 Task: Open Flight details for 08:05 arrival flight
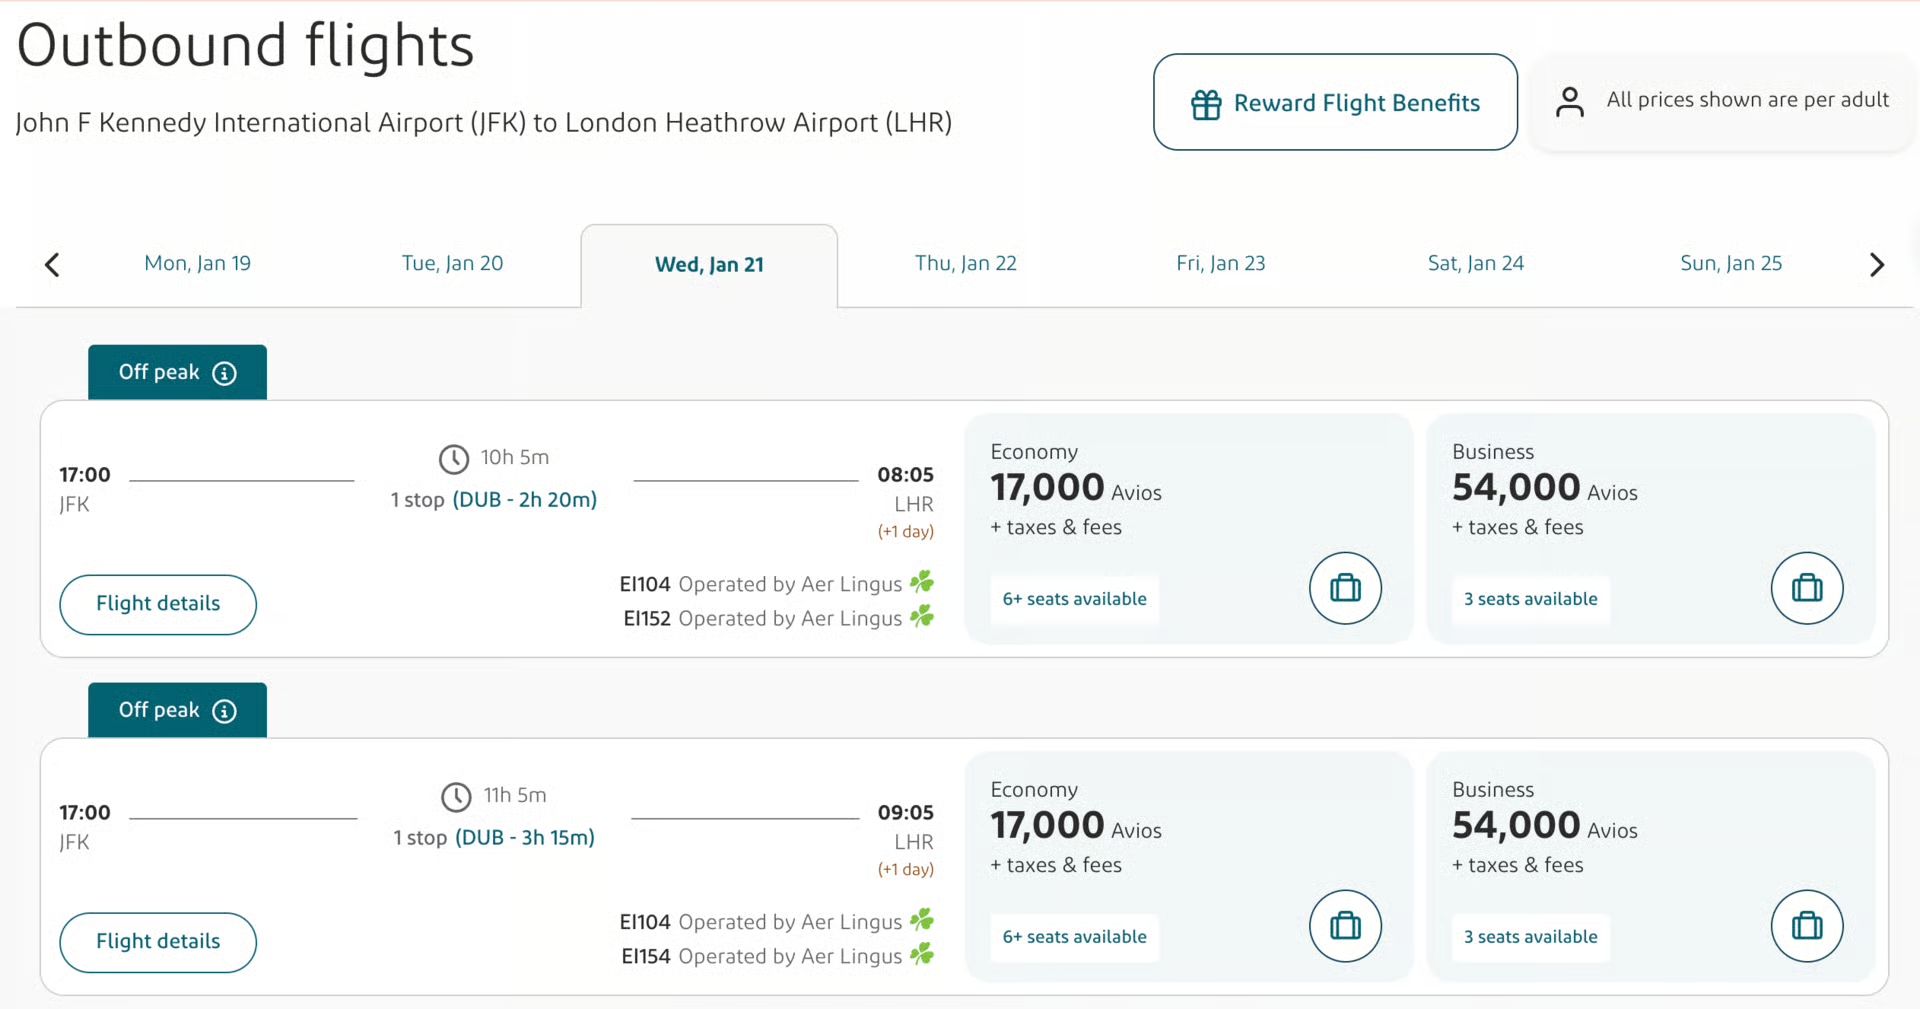[x=158, y=604]
